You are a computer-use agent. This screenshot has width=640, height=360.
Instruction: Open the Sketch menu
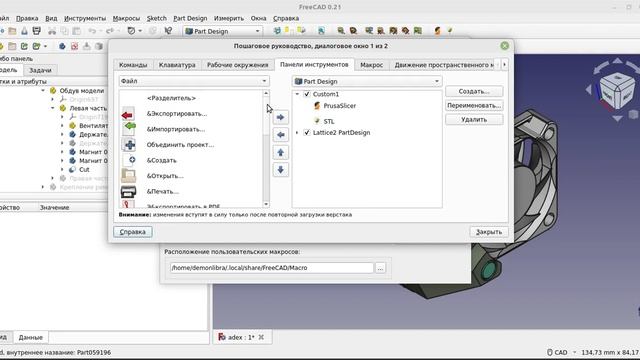157,18
